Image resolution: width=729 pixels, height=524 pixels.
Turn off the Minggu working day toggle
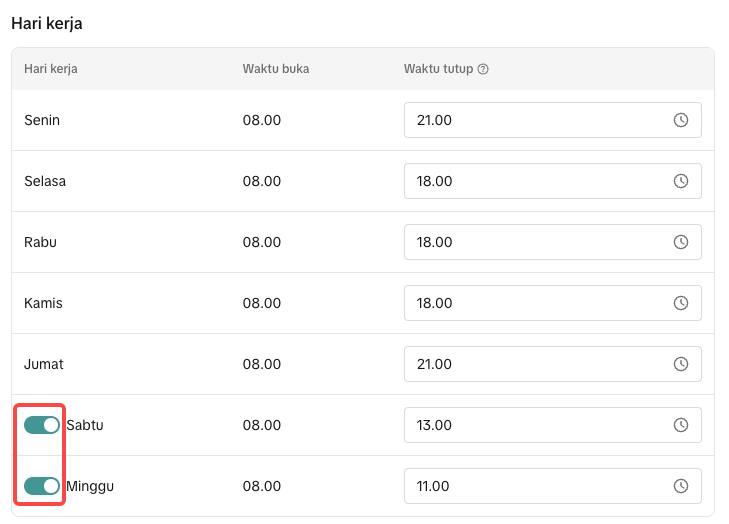coord(42,486)
